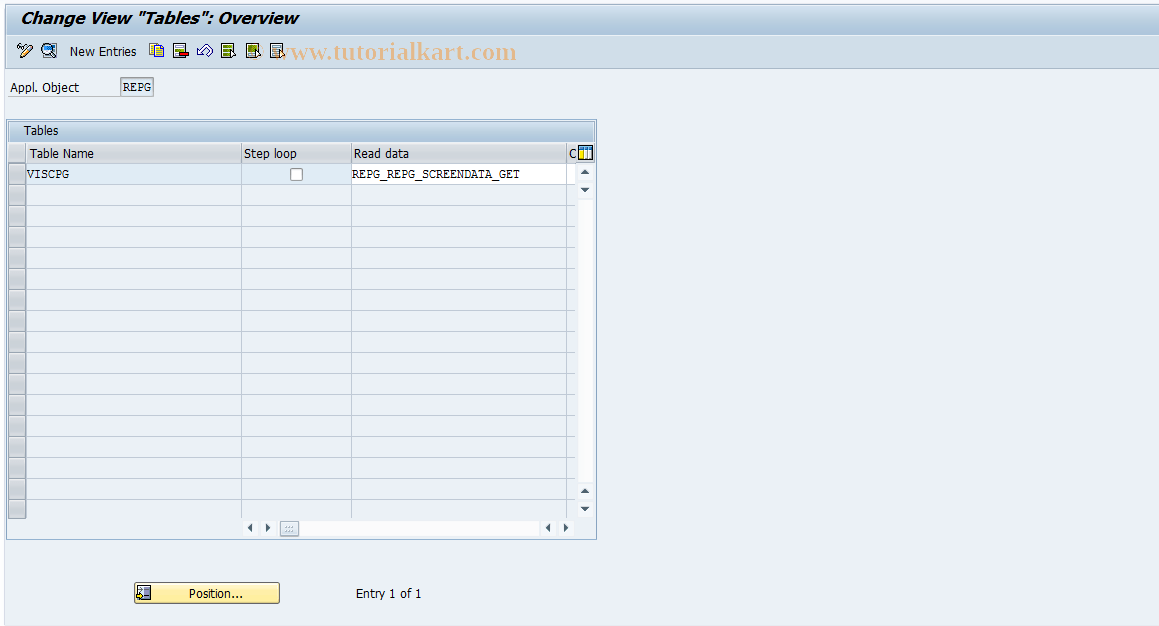
Task: Click the Deselect All entries icon
Action: (276, 50)
